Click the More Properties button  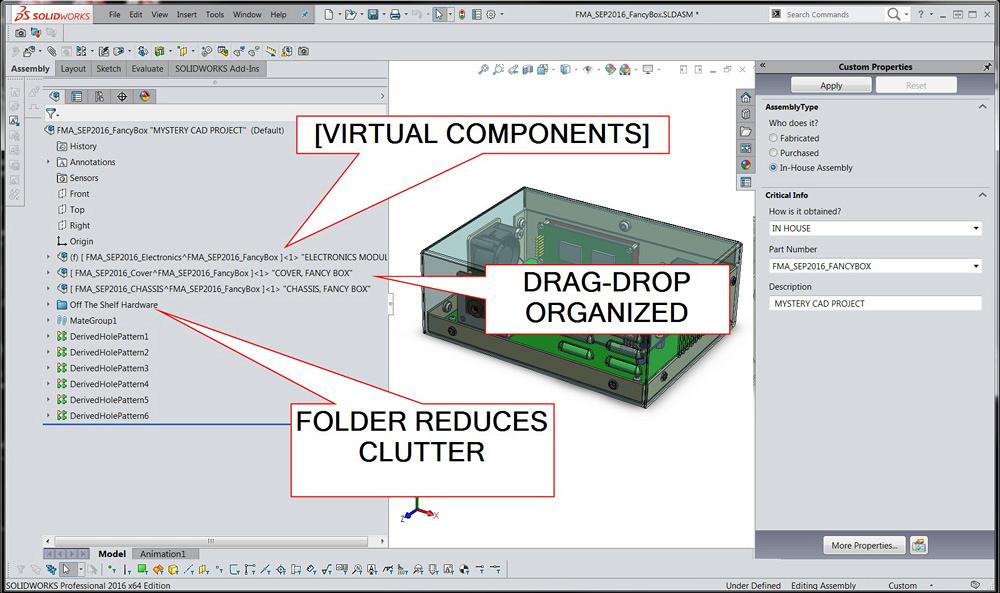pyautogui.click(x=864, y=545)
